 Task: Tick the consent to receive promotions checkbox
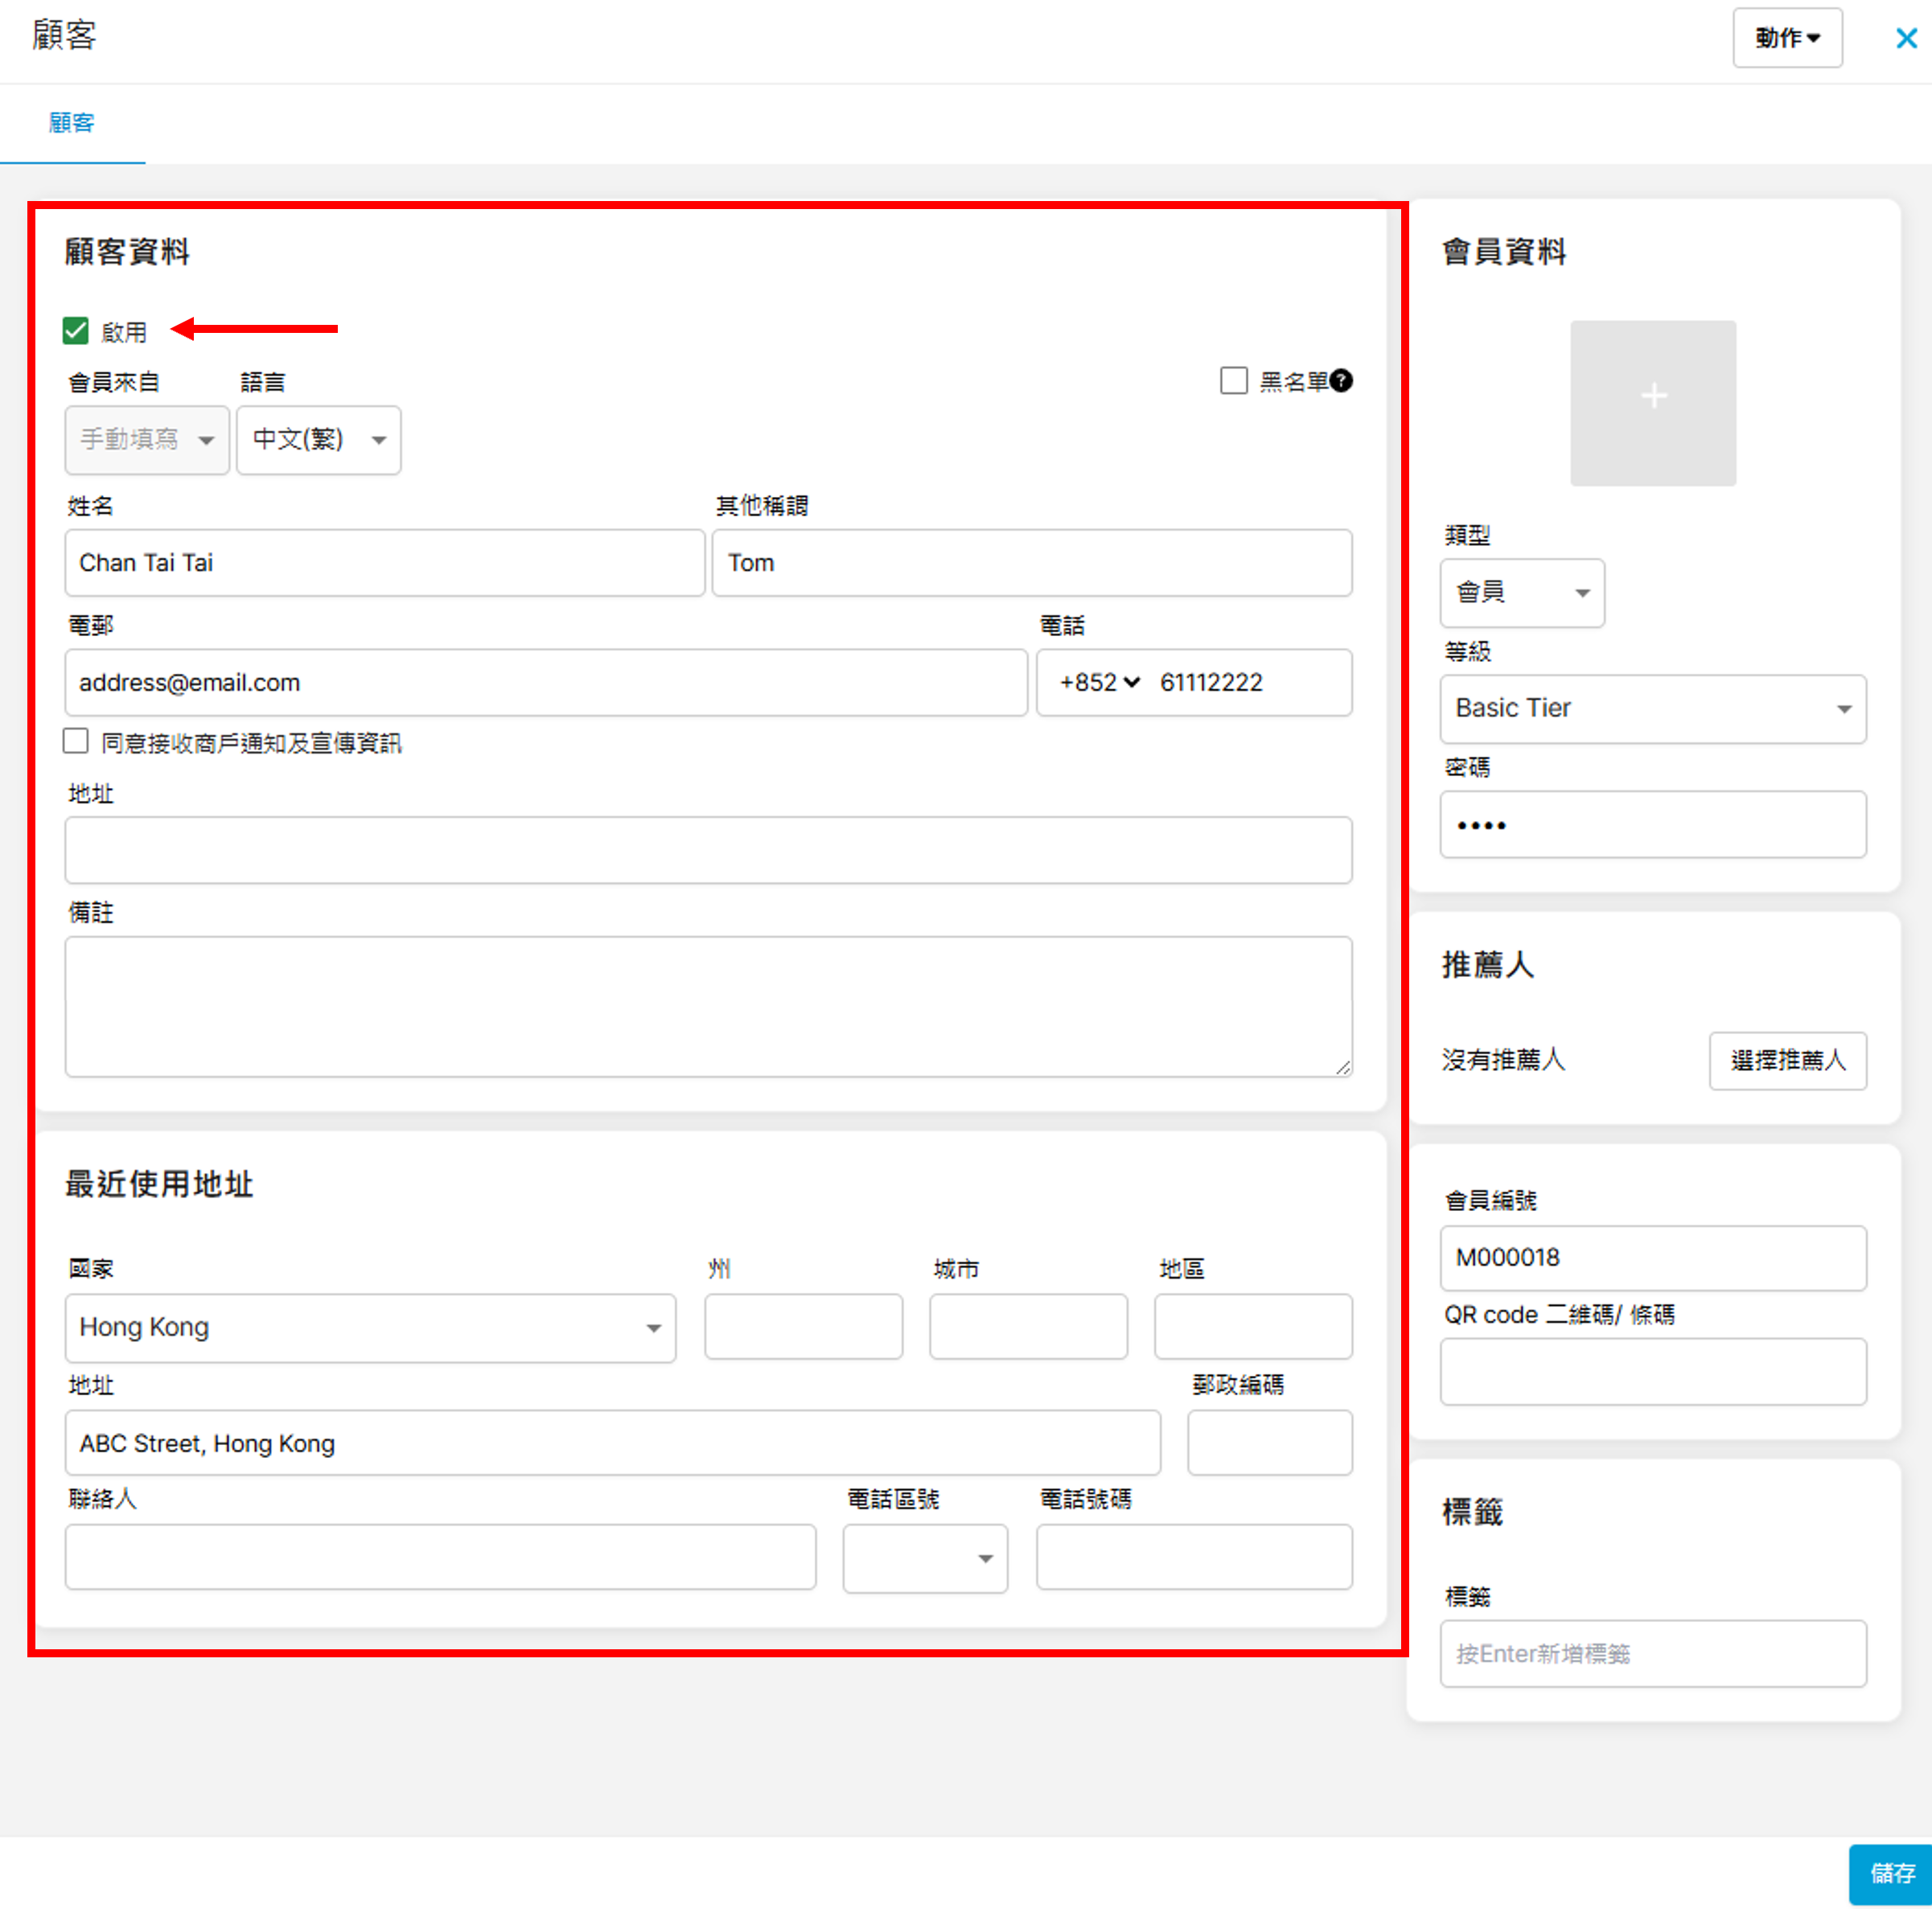click(76, 741)
